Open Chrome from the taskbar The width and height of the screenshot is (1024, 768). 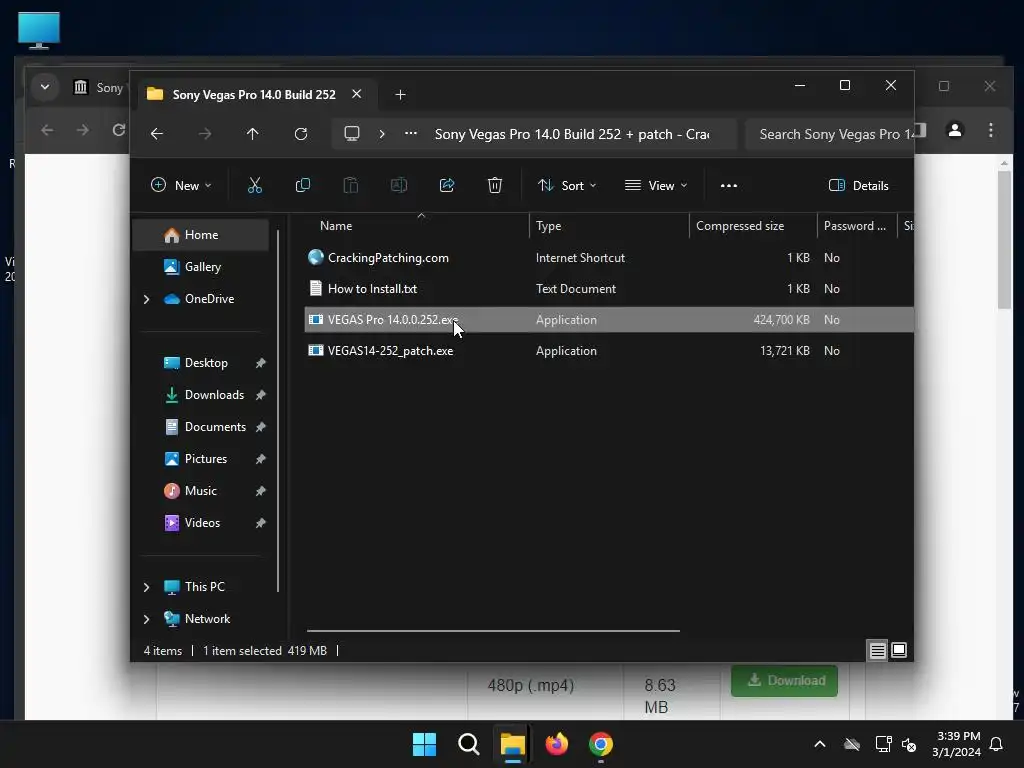(x=601, y=744)
